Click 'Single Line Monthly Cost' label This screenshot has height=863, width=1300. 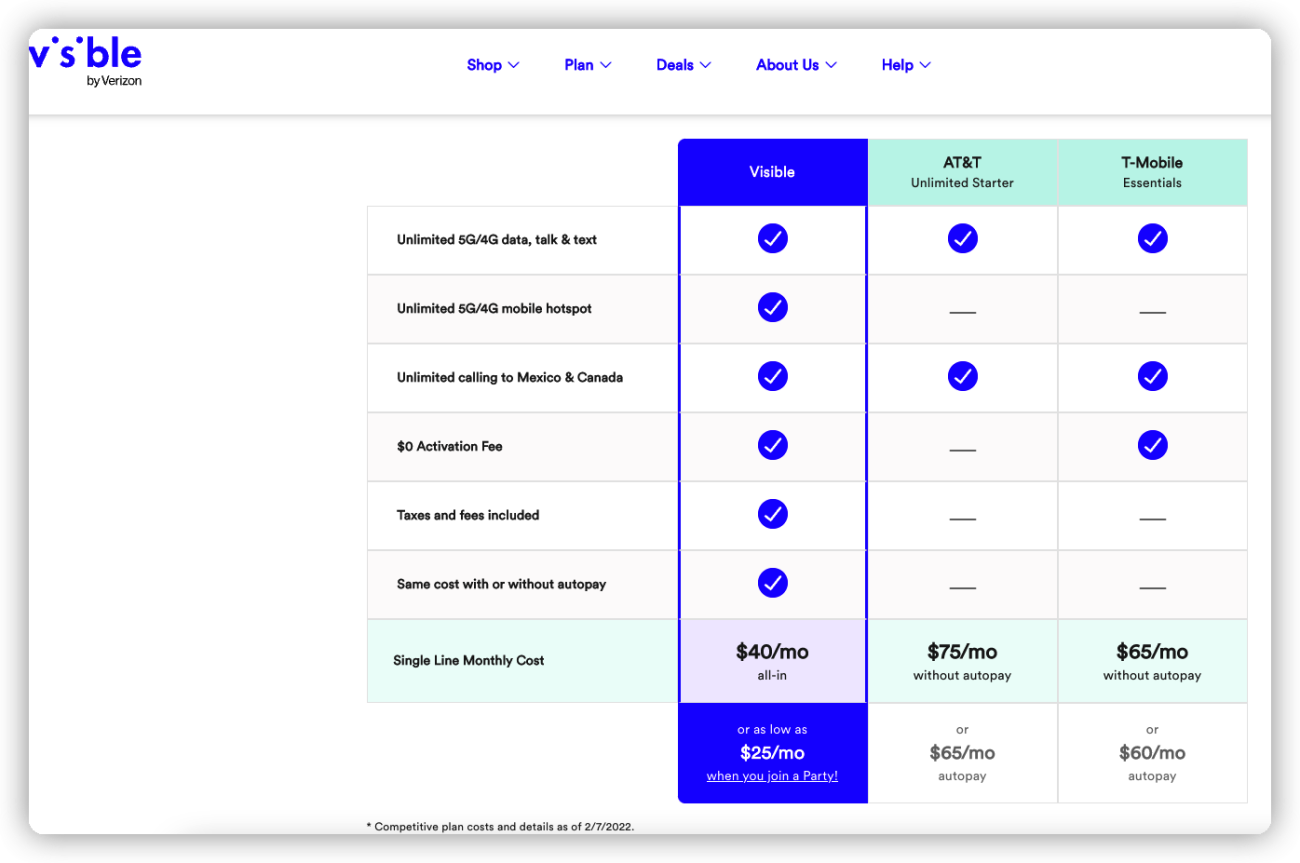coord(468,661)
